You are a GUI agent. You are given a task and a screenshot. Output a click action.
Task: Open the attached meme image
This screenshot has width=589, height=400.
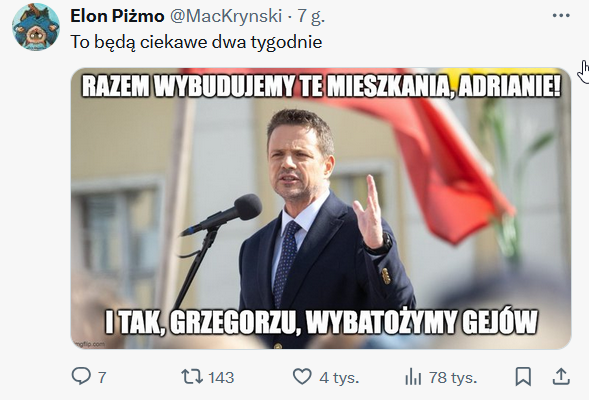coord(321,208)
